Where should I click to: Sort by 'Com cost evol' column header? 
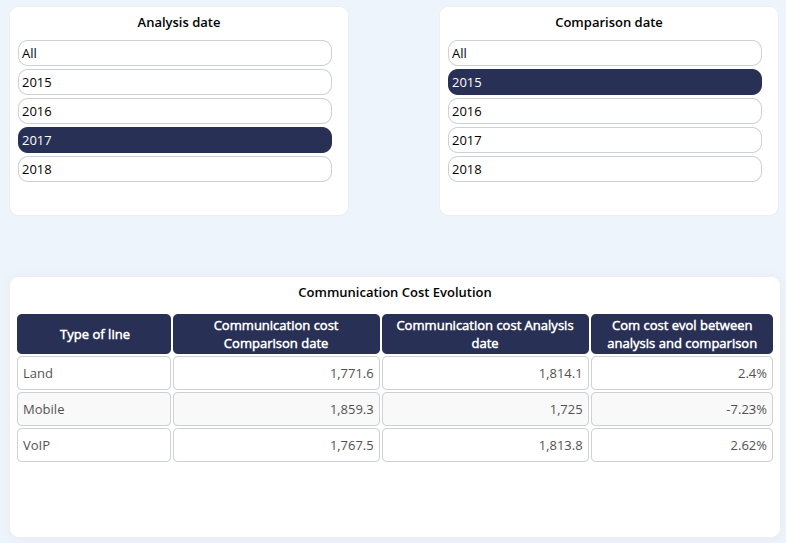(x=684, y=334)
